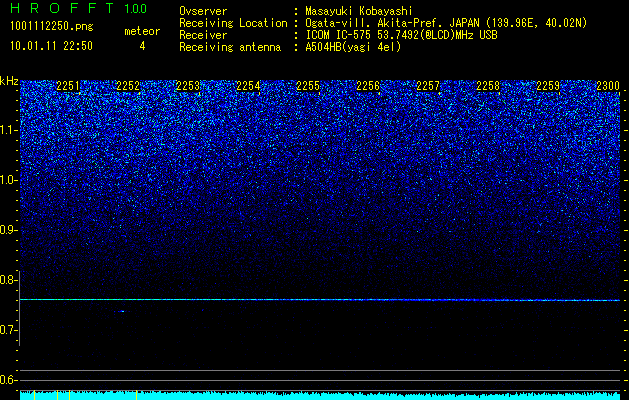Click the Receiver label
Image resolution: width=629 pixels, height=400 pixels.
(x=203, y=35)
